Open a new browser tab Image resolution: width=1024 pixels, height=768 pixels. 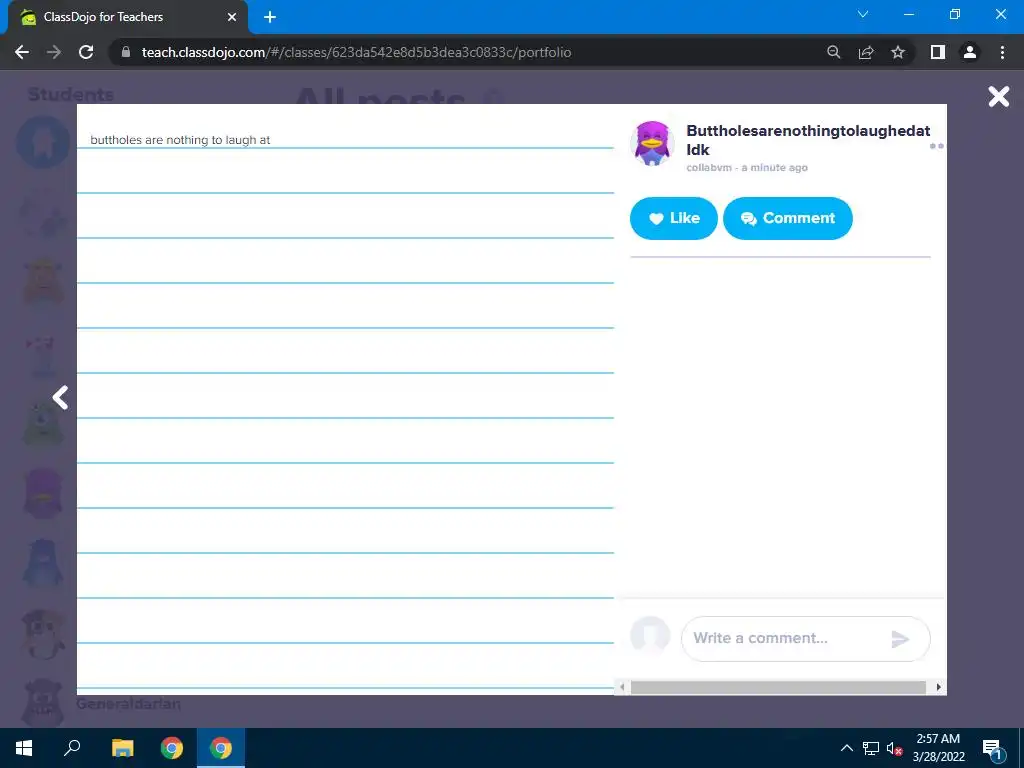270,17
